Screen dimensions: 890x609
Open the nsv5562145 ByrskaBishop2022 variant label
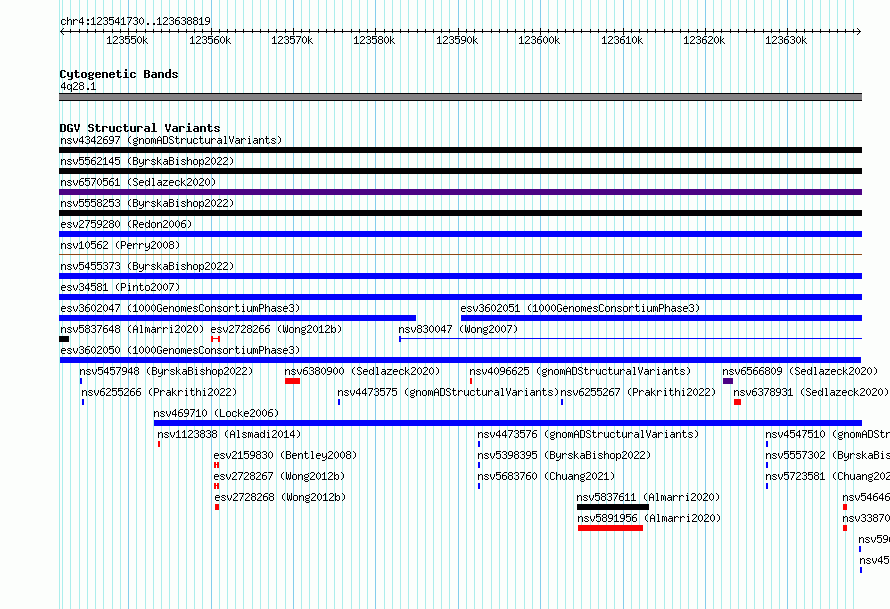pos(147,161)
